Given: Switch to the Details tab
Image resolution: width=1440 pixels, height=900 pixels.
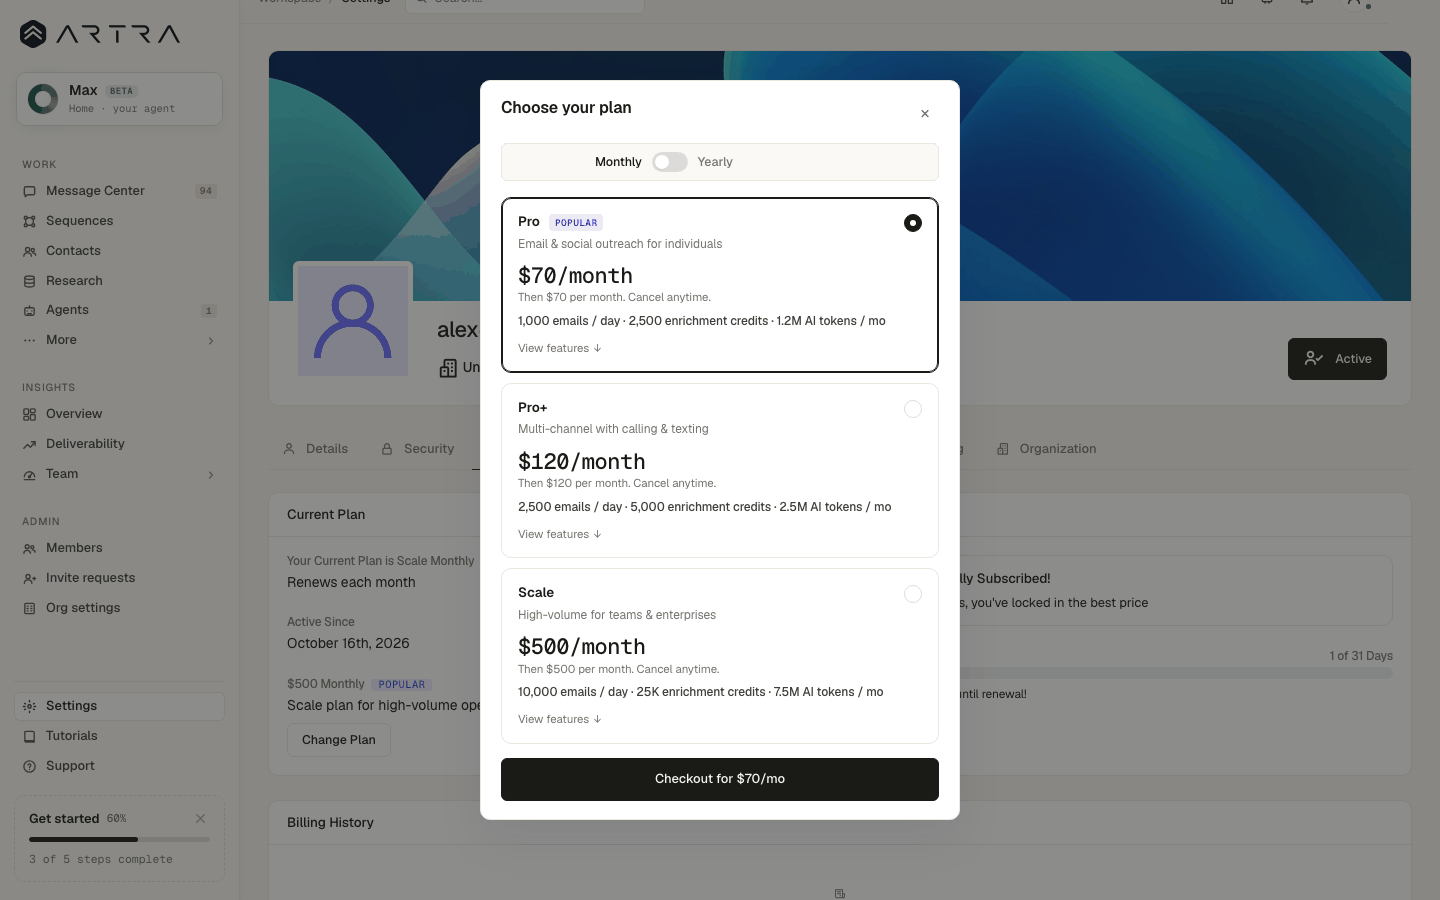Looking at the screenshot, I should (316, 449).
